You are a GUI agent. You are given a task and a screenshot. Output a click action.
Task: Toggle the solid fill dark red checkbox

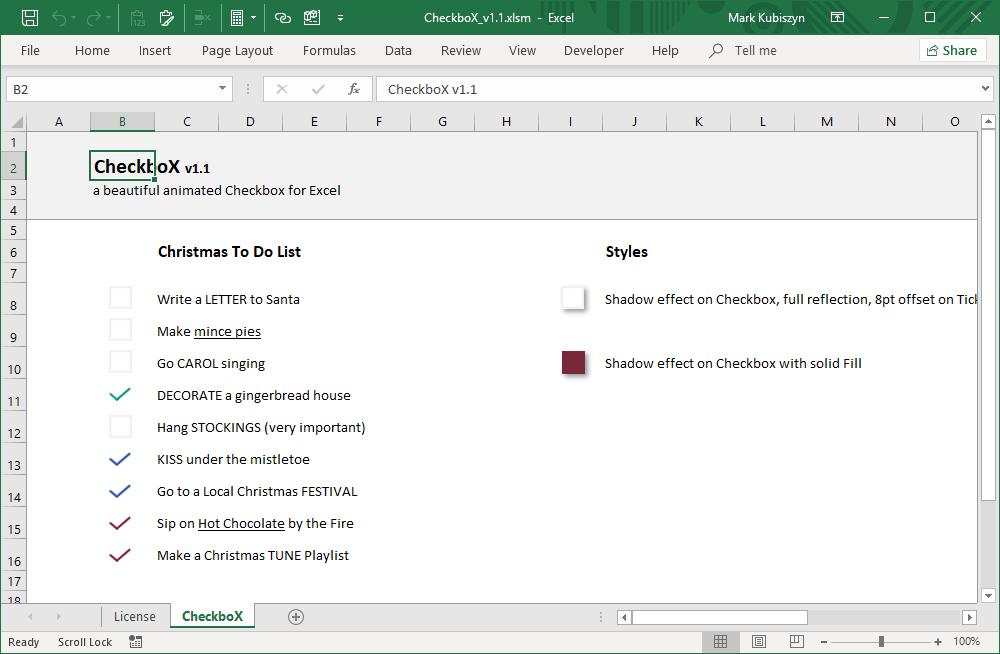(573, 363)
